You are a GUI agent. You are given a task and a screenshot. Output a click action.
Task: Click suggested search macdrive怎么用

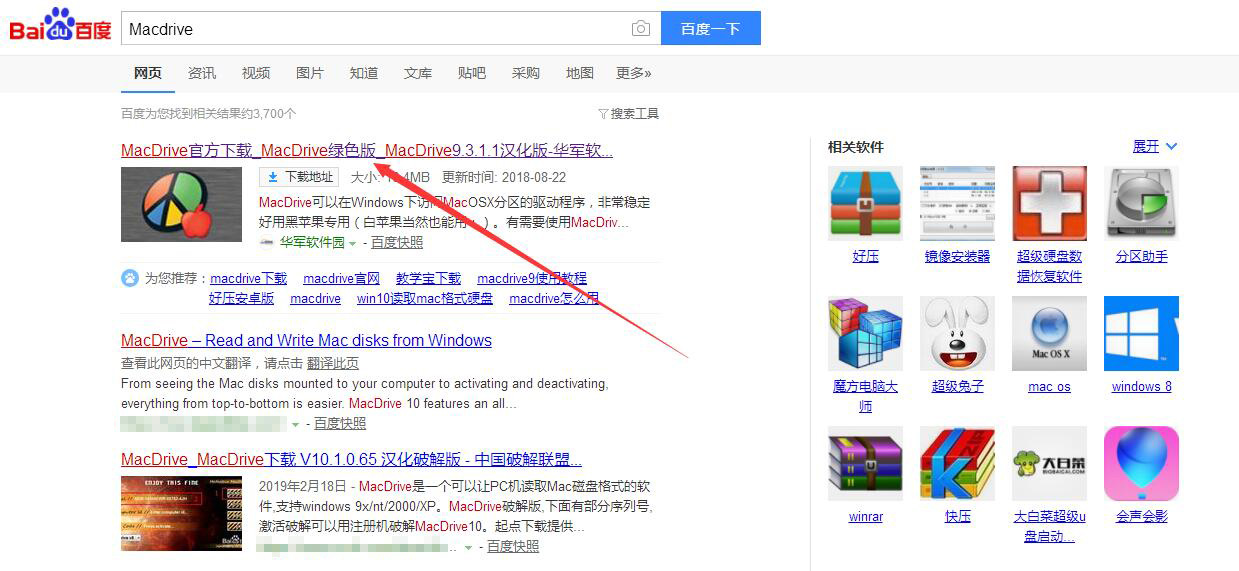coord(554,298)
